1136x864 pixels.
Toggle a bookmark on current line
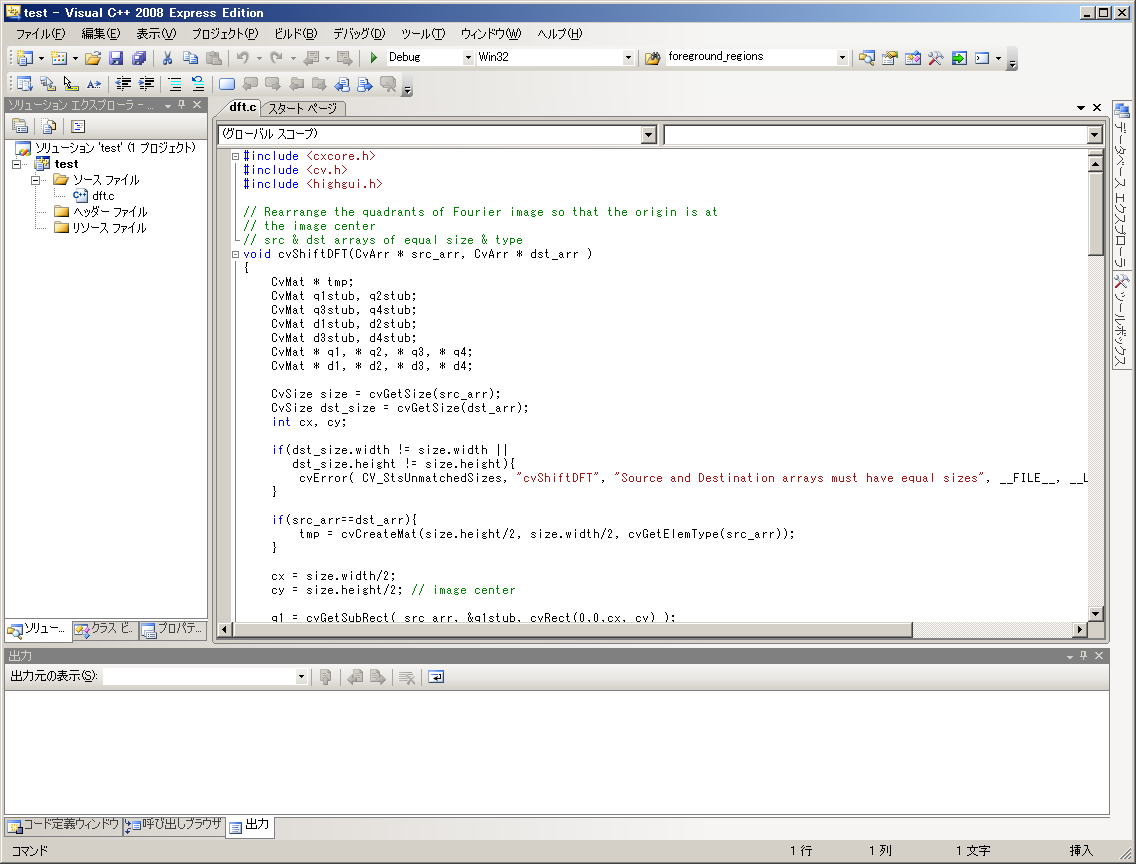coord(227,84)
